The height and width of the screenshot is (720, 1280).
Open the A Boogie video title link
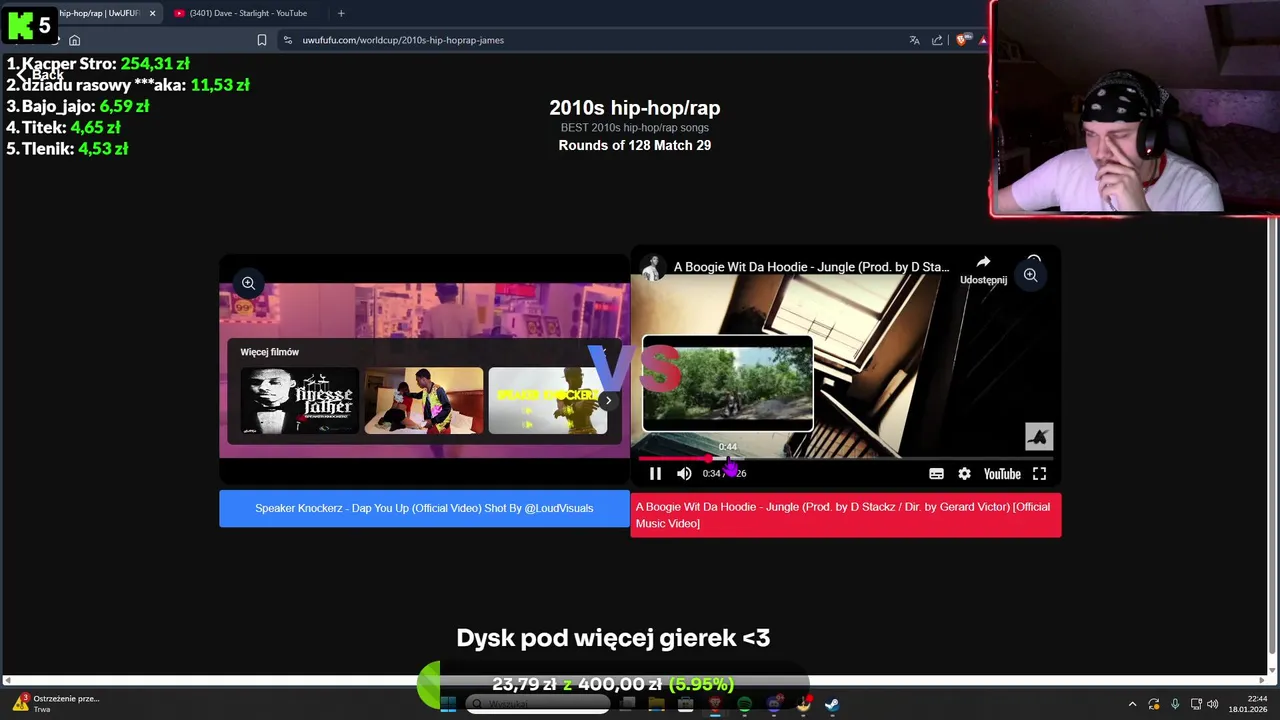811,267
